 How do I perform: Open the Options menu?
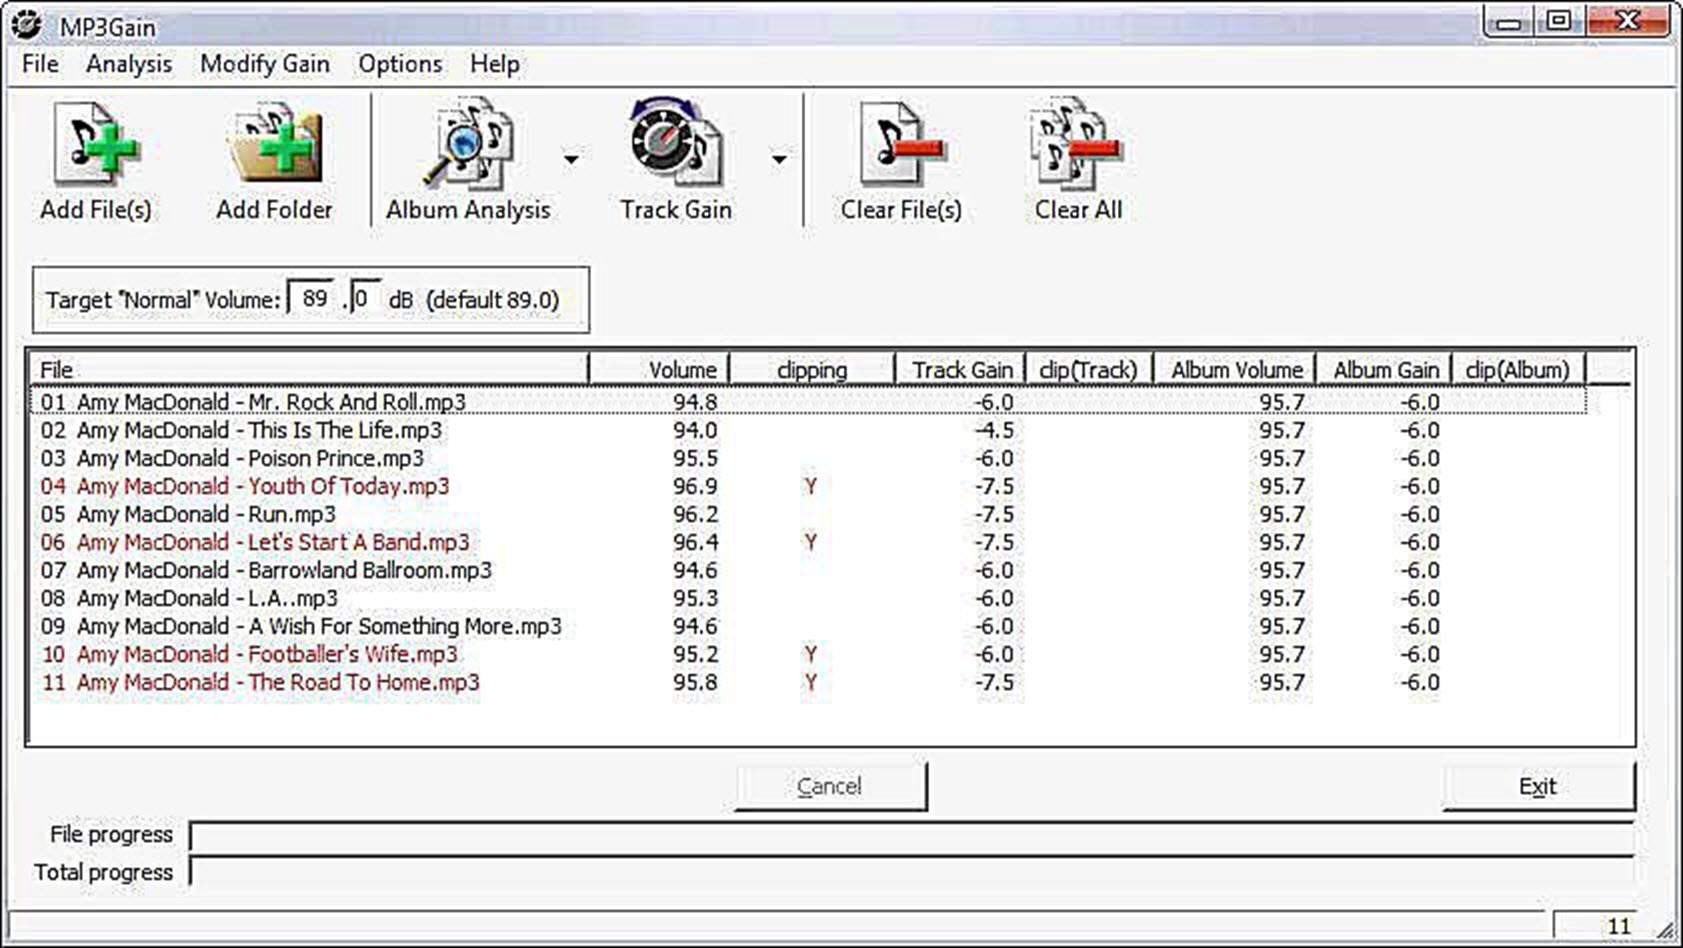pyautogui.click(x=400, y=64)
